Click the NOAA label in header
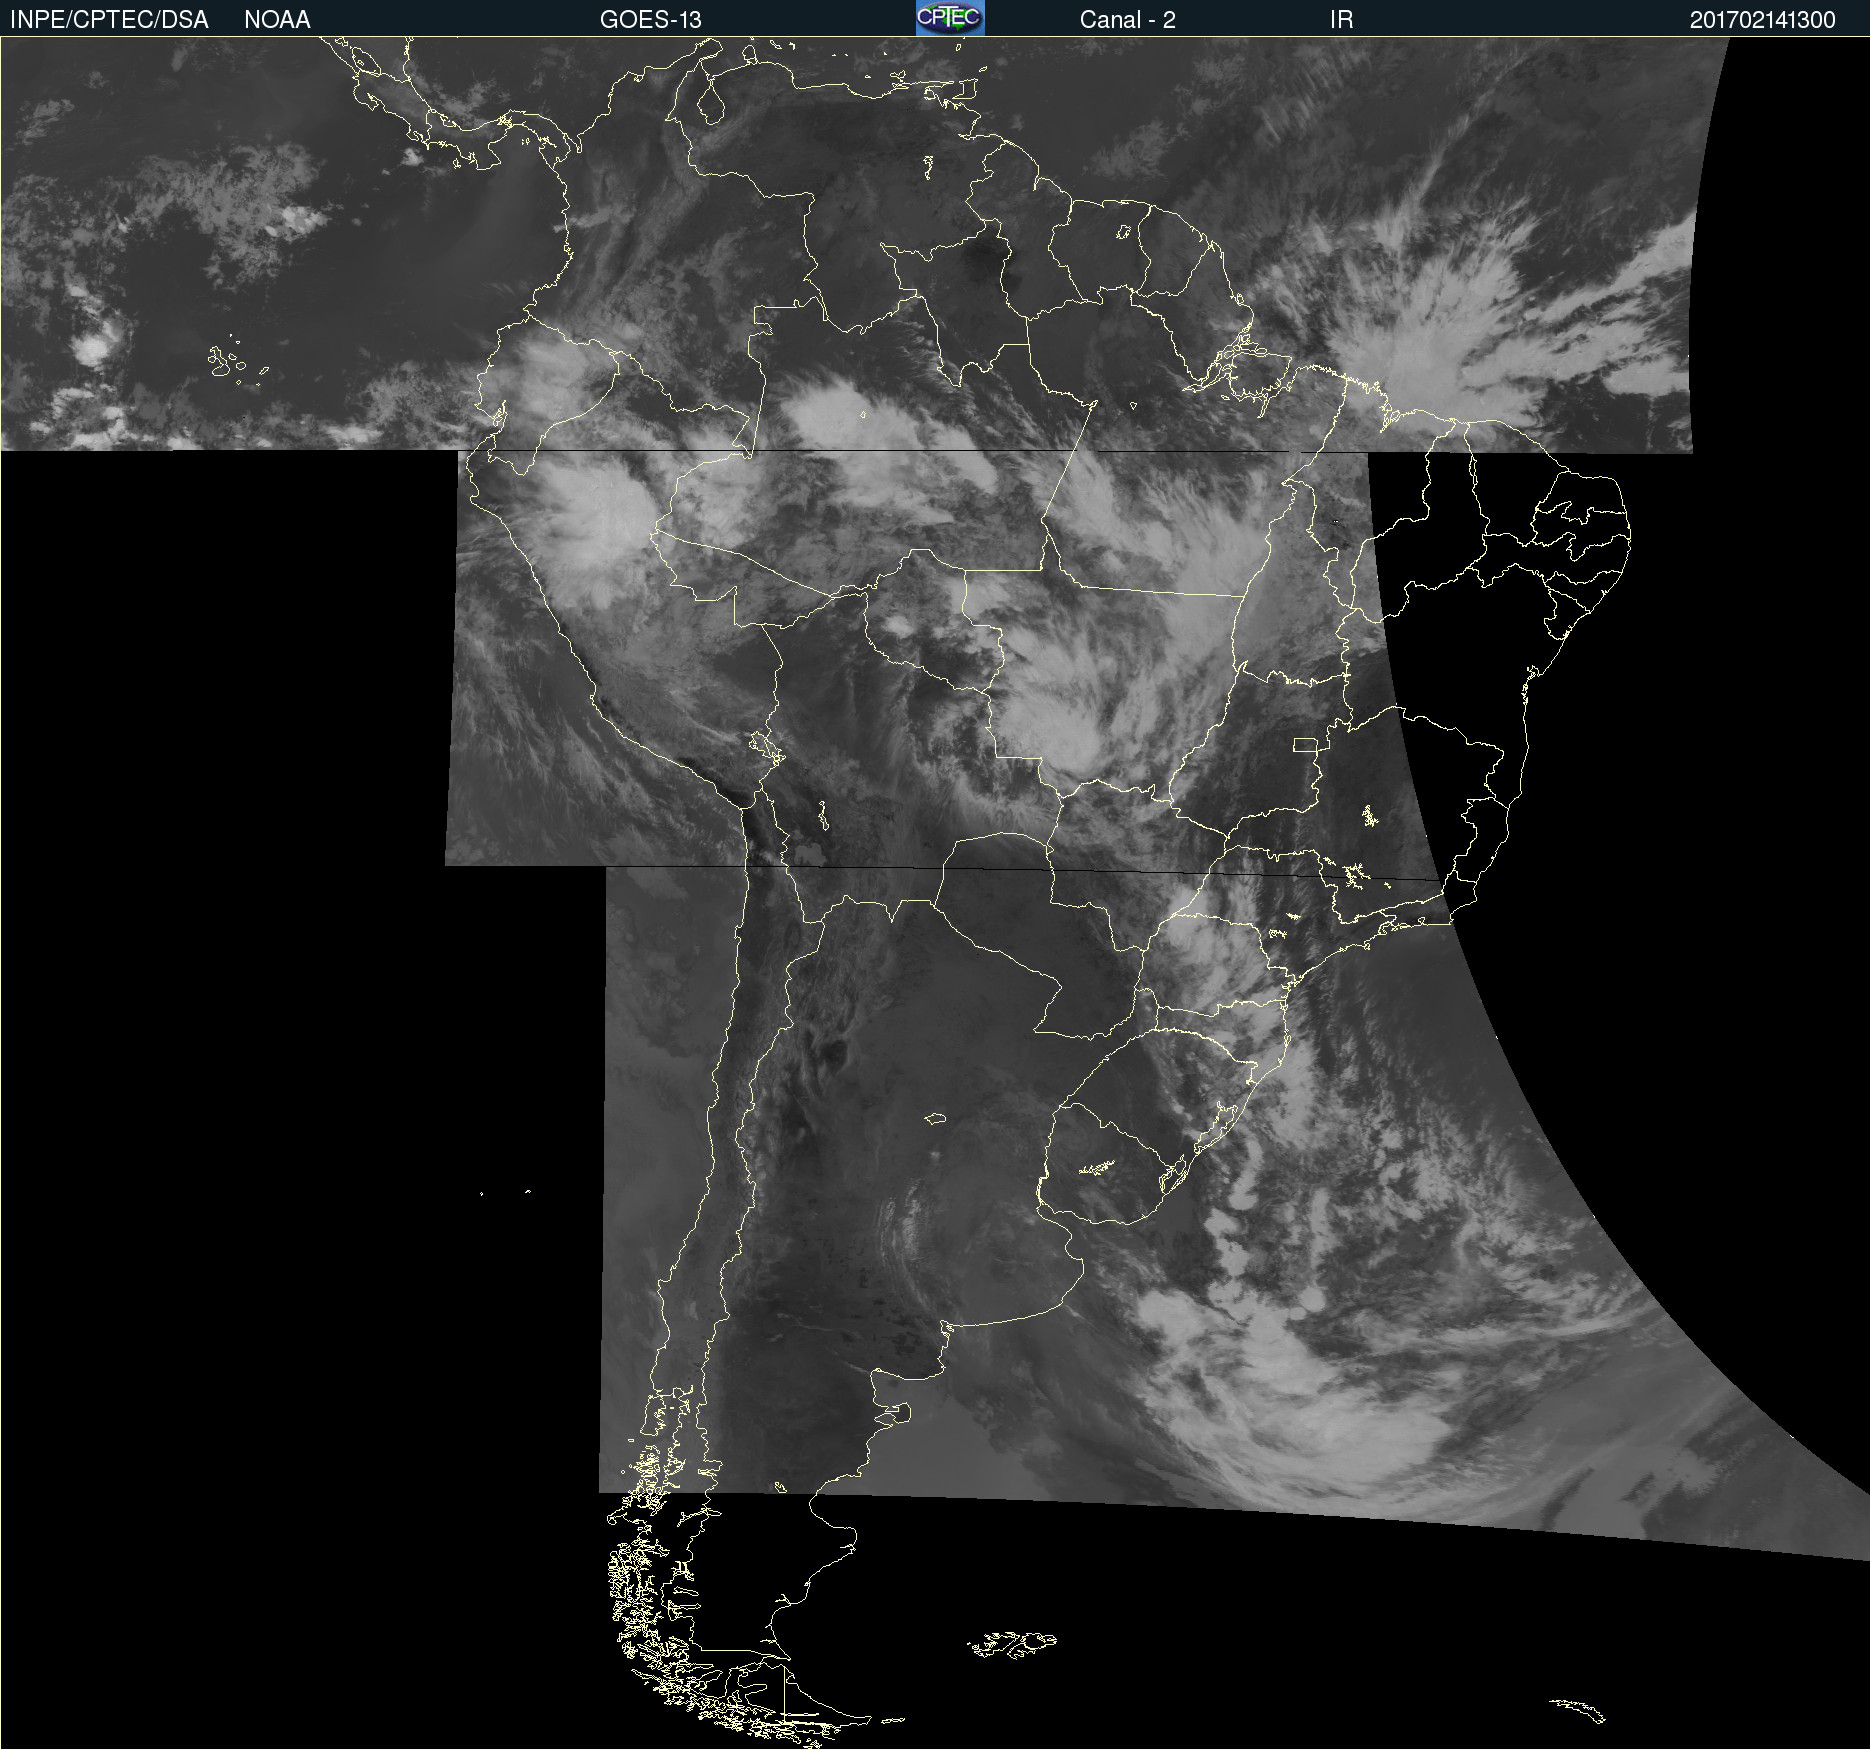Viewport: 1870px width, 1750px height. [277, 20]
